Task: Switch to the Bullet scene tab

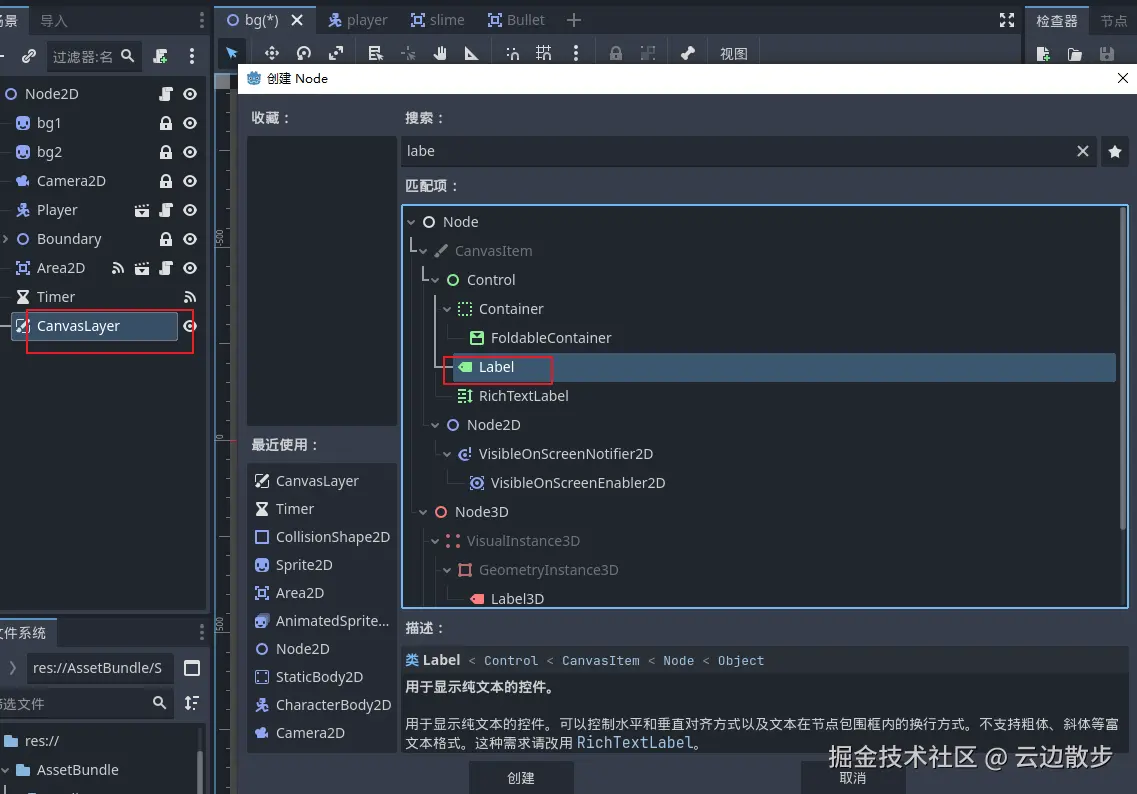Action: tap(516, 20)
